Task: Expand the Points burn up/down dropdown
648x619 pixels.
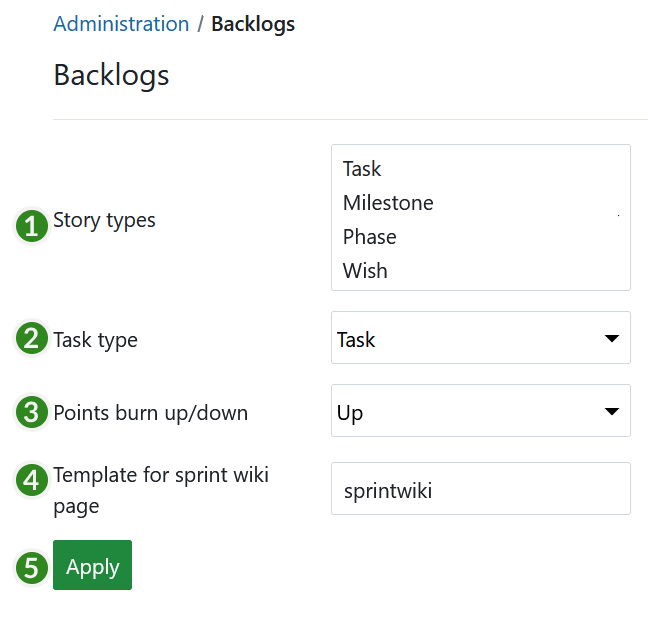Action: 480,411
